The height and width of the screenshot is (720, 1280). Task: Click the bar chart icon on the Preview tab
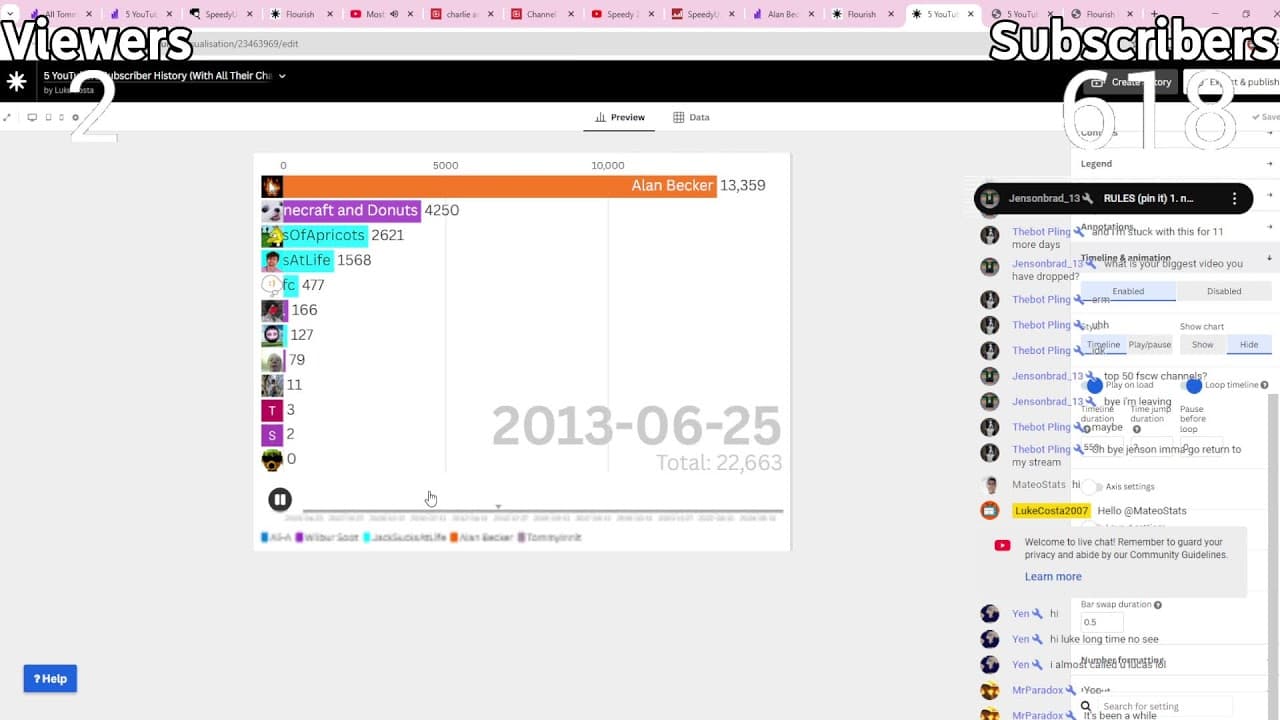[601, 117]
